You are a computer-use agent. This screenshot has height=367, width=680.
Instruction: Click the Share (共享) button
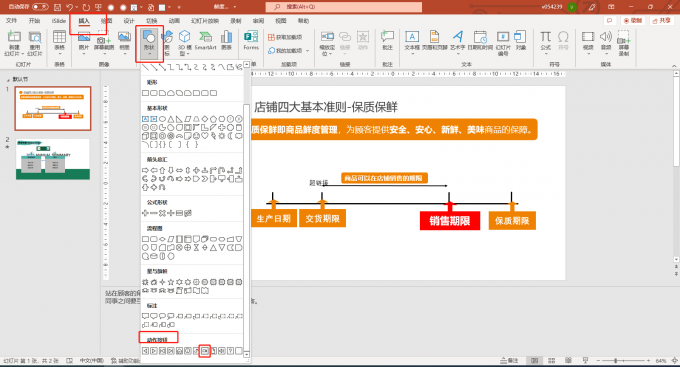coord(661,21)
